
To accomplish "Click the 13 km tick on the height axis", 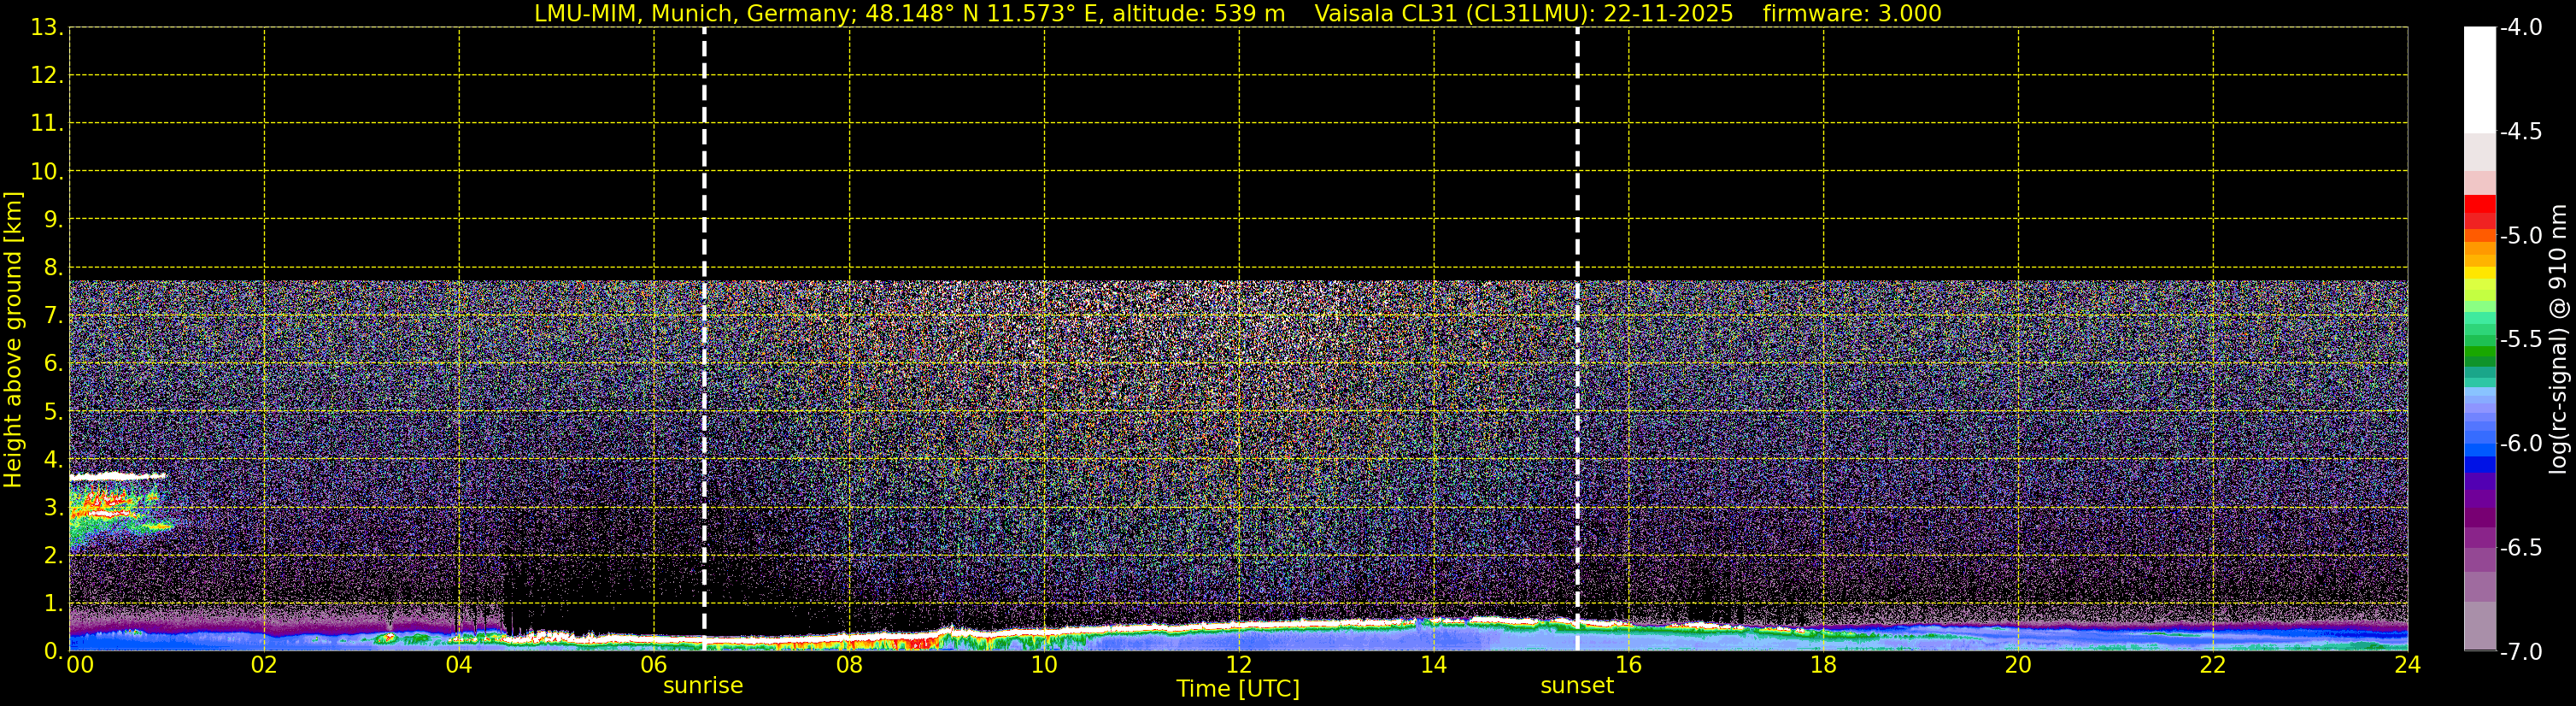I will [x=45, y=28].
